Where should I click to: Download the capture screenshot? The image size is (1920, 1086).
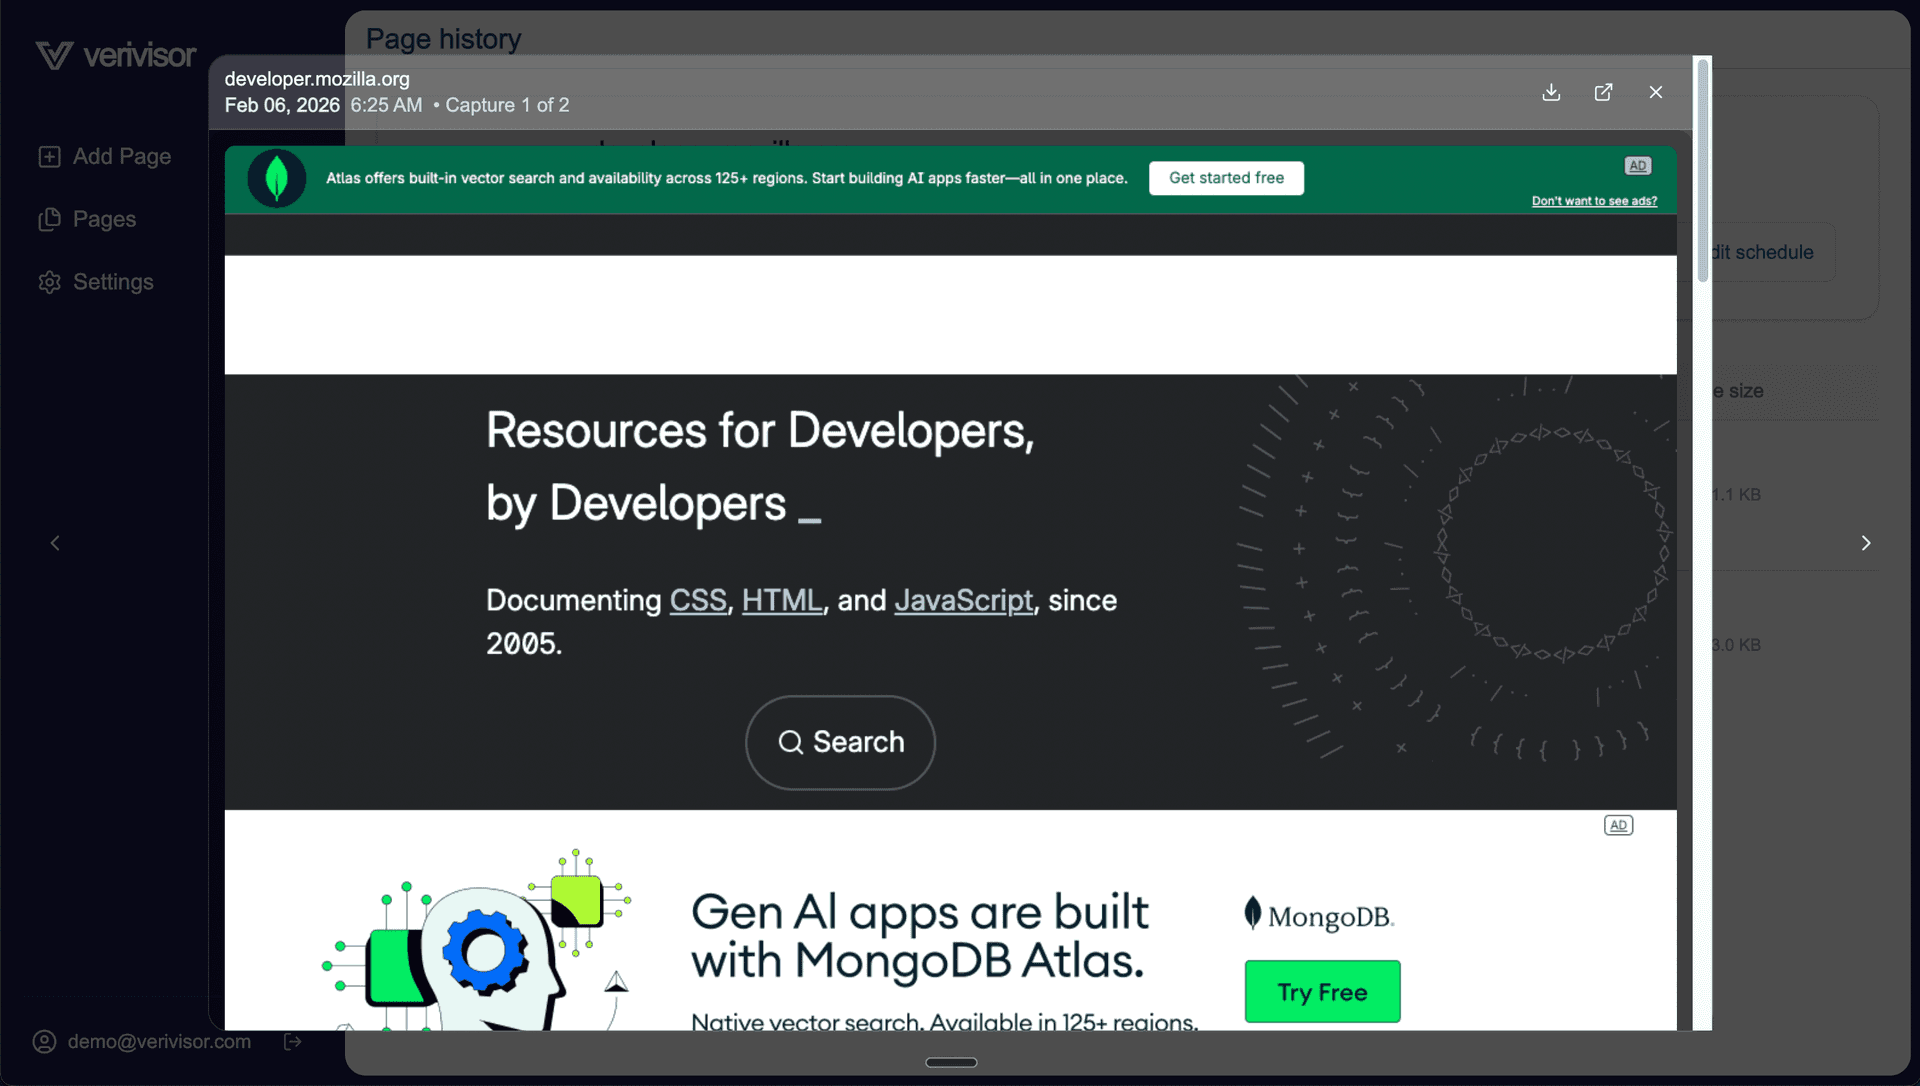pos(1551,92)
